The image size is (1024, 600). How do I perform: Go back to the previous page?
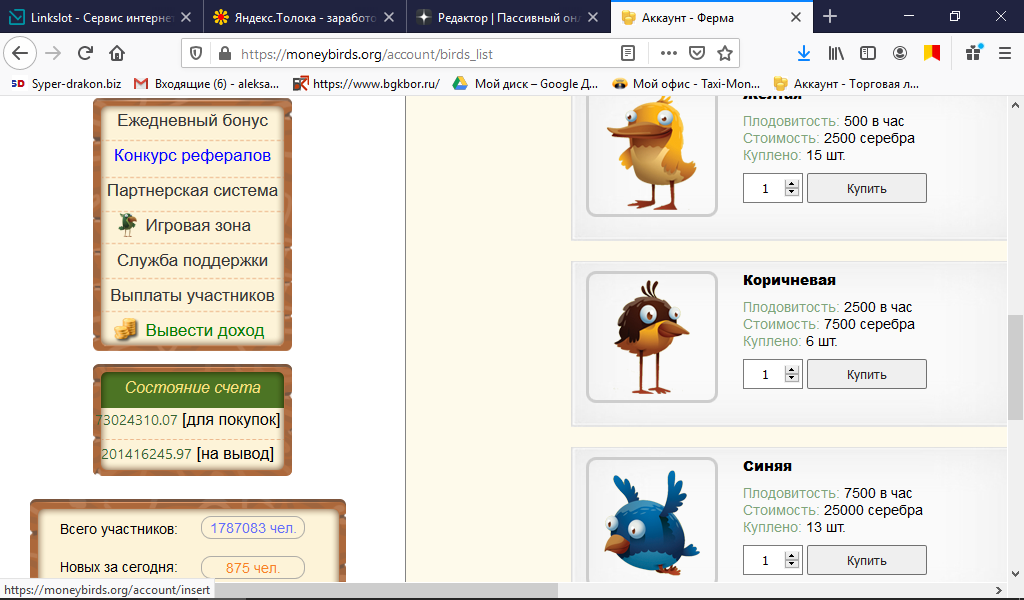point(20,54)
